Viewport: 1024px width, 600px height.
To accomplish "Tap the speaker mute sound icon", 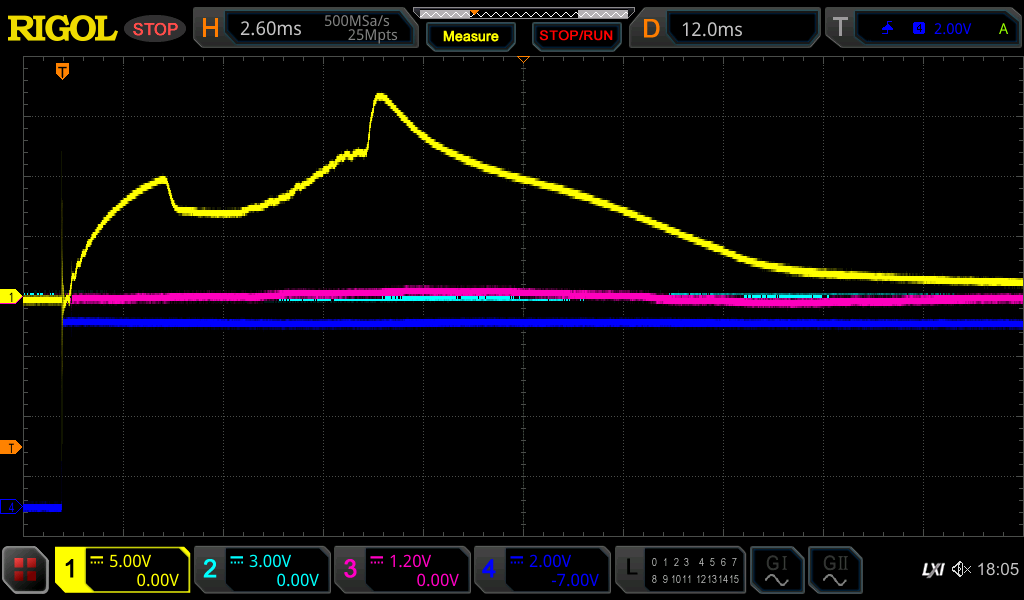I will click(961, 570).
